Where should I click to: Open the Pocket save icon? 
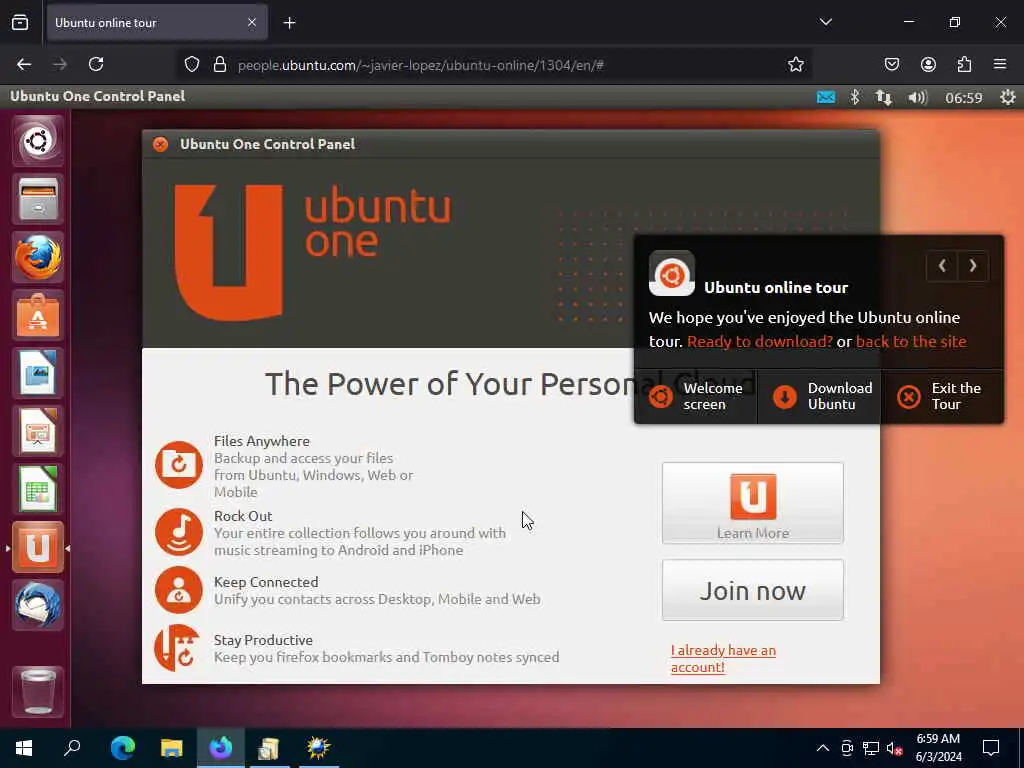pos(891,64)
